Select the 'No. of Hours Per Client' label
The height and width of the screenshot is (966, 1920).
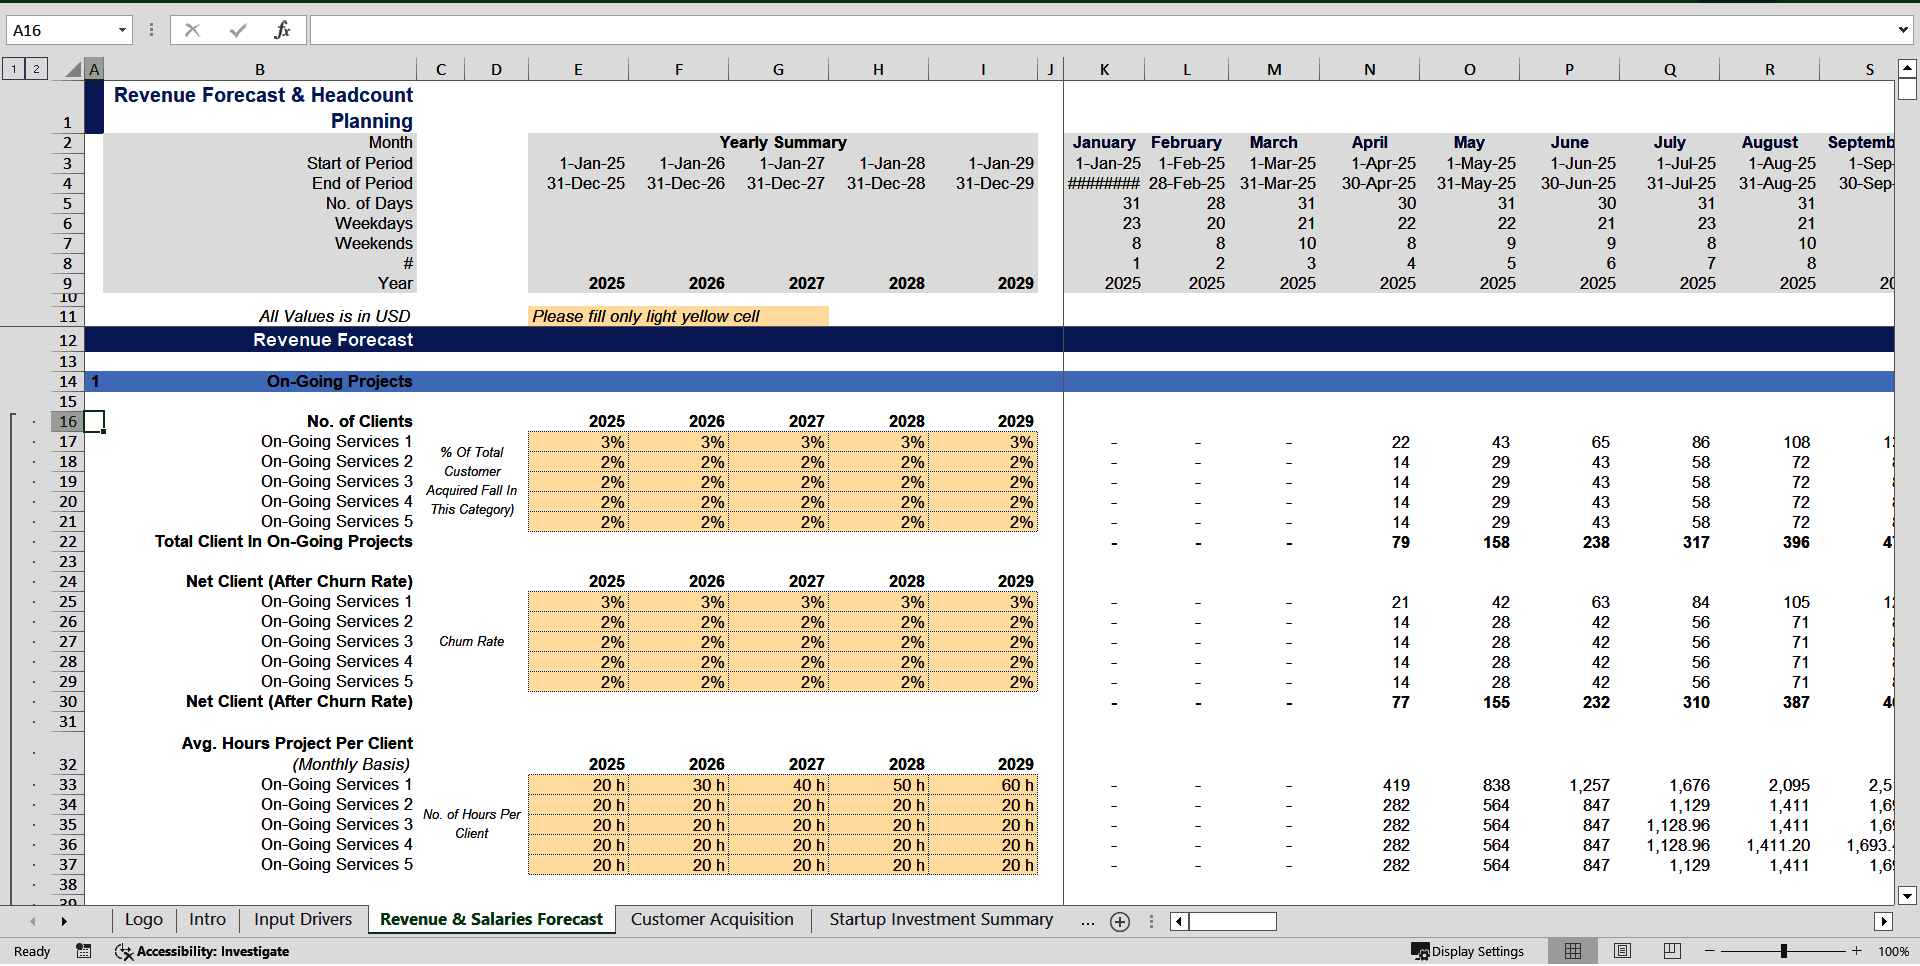pos(471,824)
